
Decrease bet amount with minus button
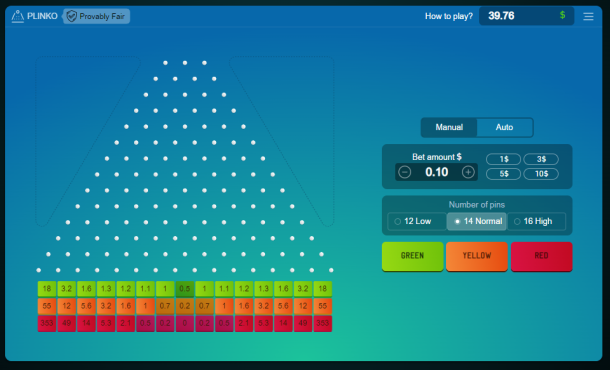click(405, 172)
